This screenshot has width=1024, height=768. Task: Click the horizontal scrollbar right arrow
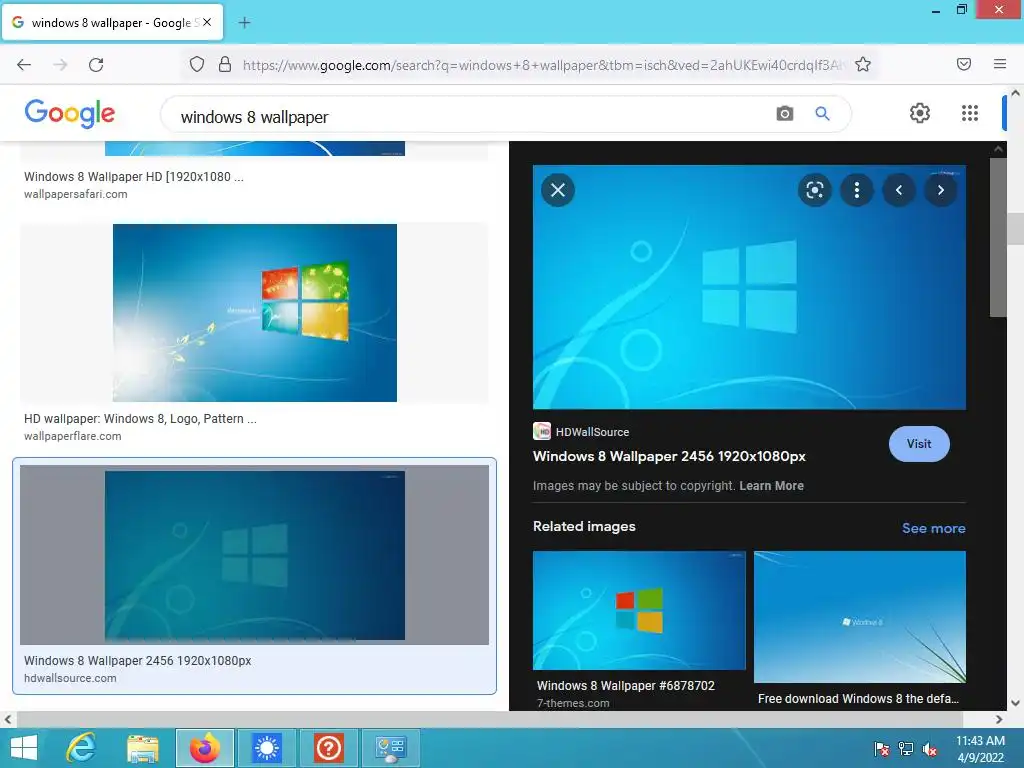(x=999, y=720)
